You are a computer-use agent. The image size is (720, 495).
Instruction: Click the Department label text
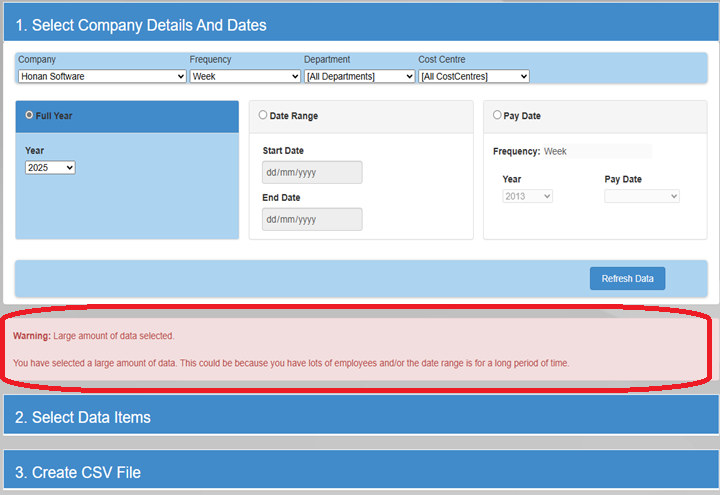click(x=327, y=60)
